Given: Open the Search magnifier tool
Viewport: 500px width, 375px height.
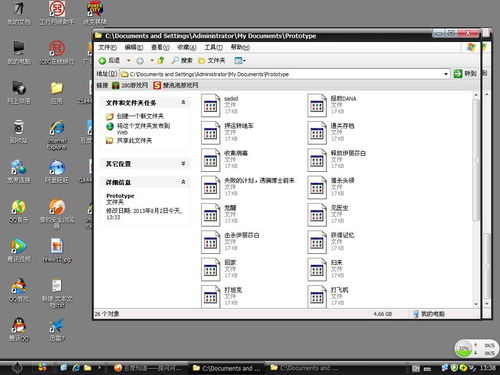Looking at the screenshot, I should (182, 60).
